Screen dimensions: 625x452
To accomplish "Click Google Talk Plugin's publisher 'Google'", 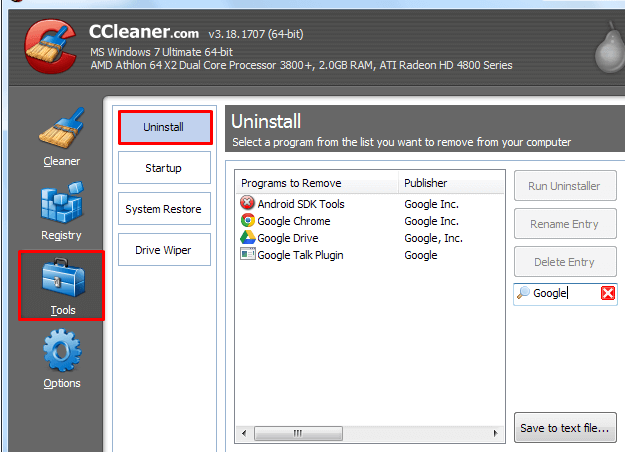I will click(x=421, y=255).
